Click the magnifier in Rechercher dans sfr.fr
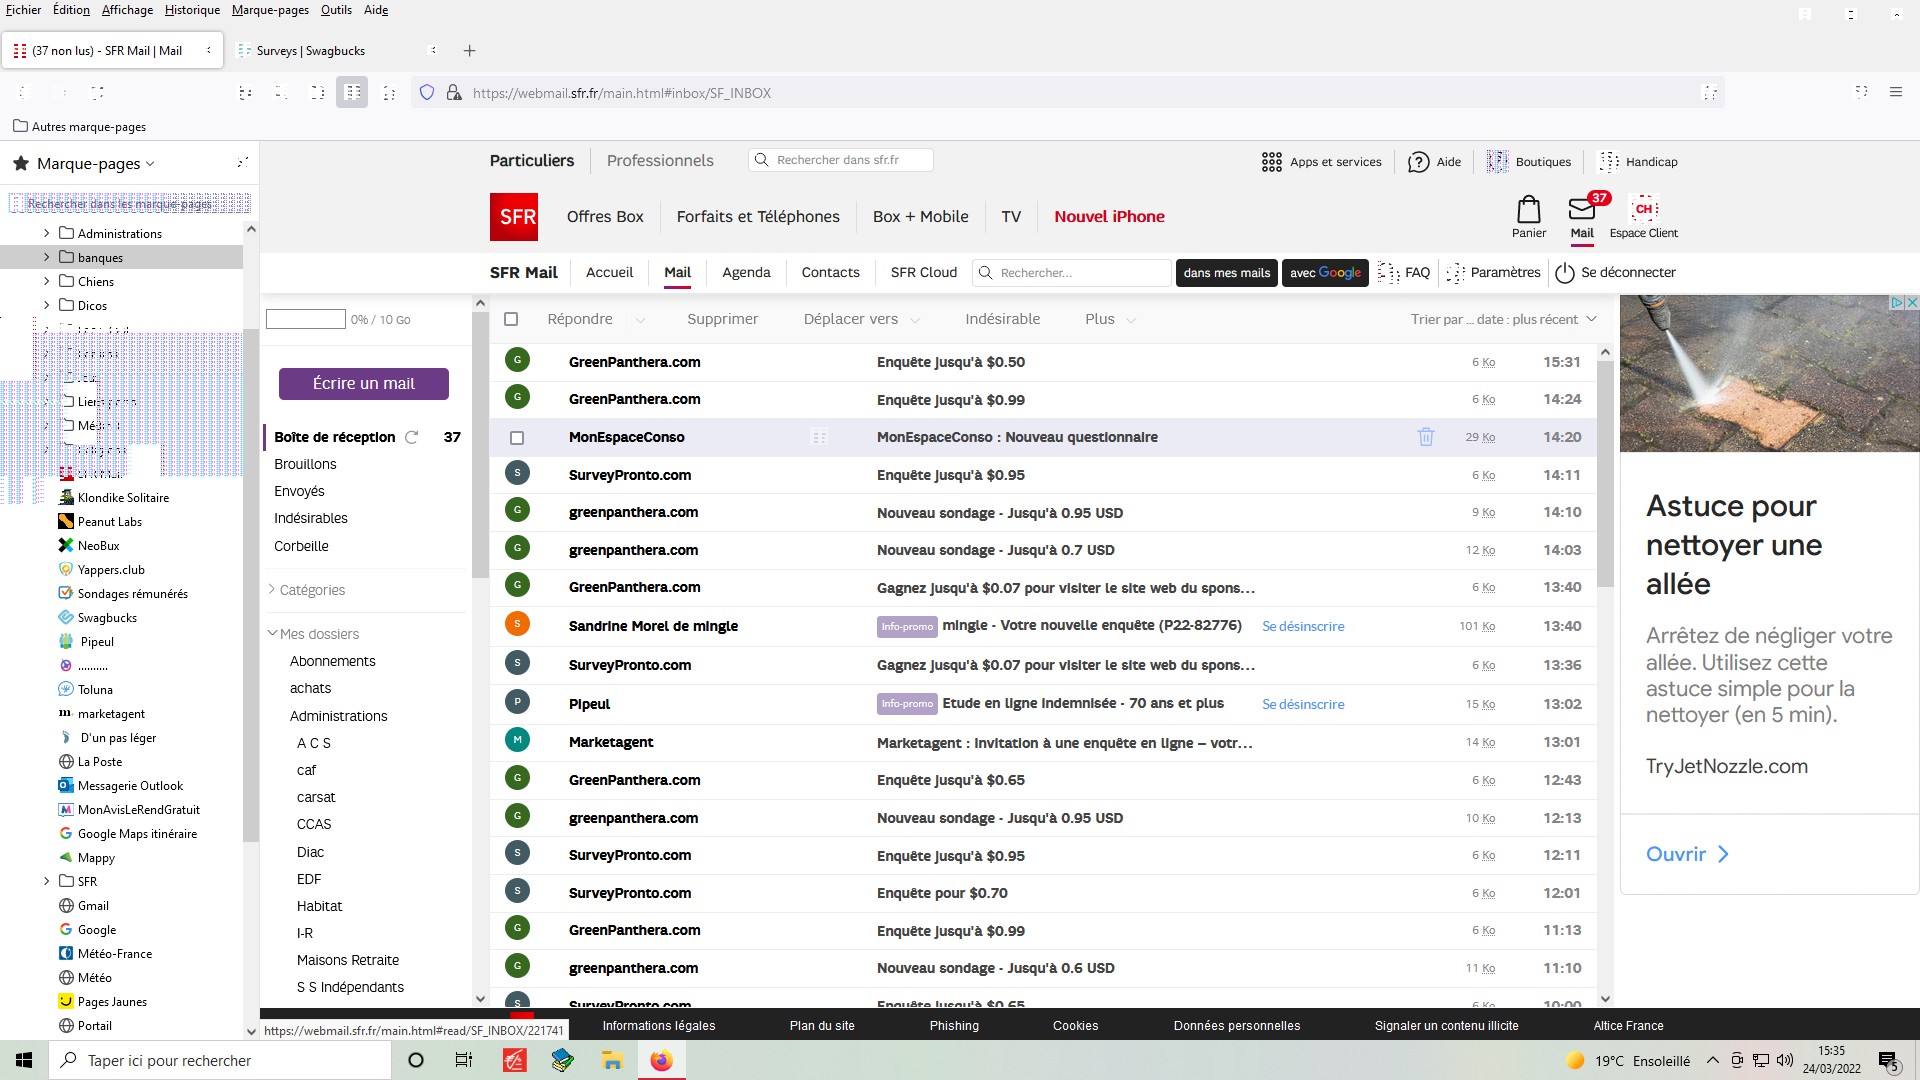This screenshot has width=1920, height=1080. point(762,160)
